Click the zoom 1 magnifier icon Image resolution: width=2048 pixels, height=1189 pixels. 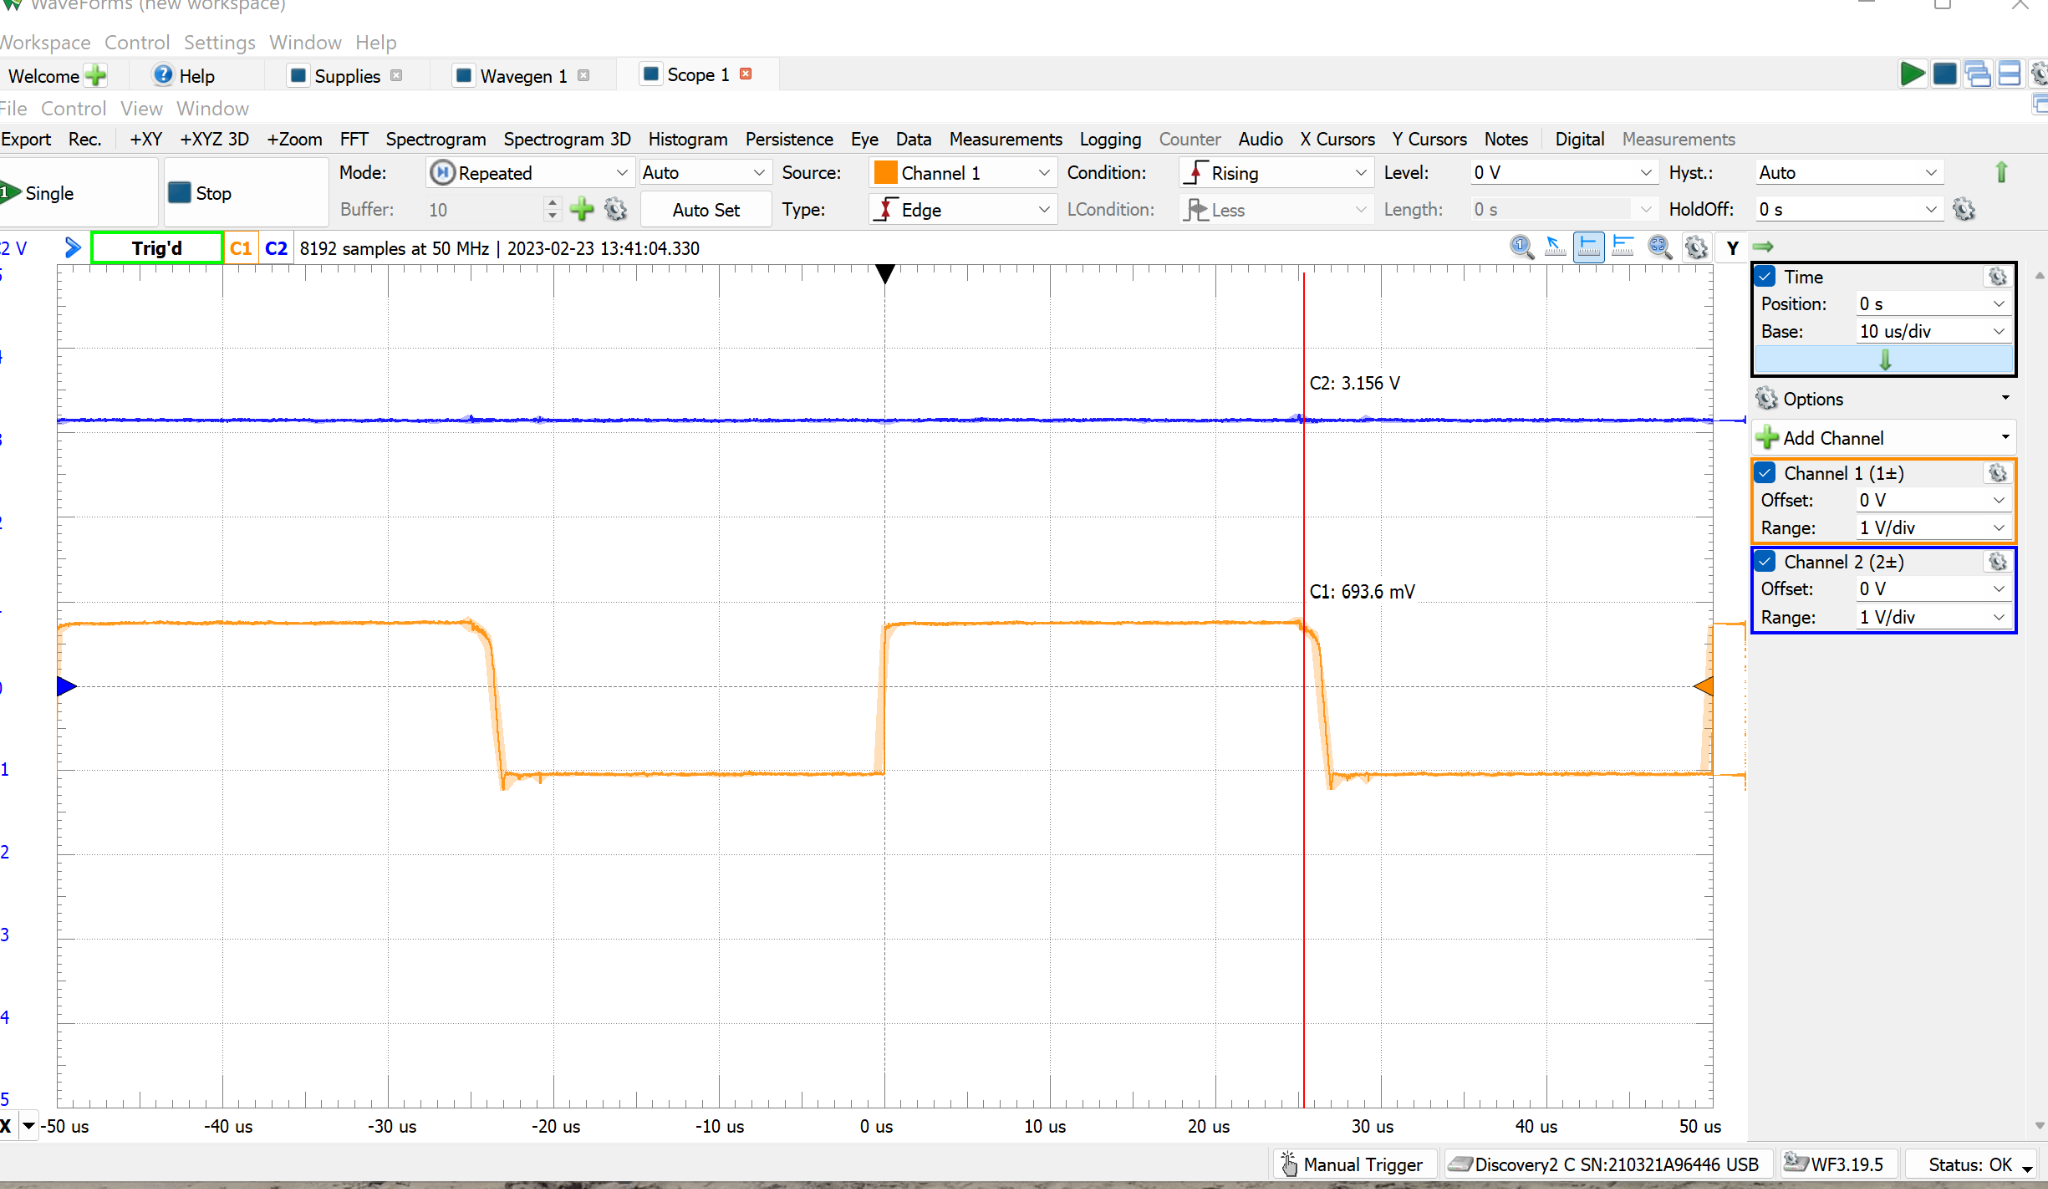pos(1522,247)
